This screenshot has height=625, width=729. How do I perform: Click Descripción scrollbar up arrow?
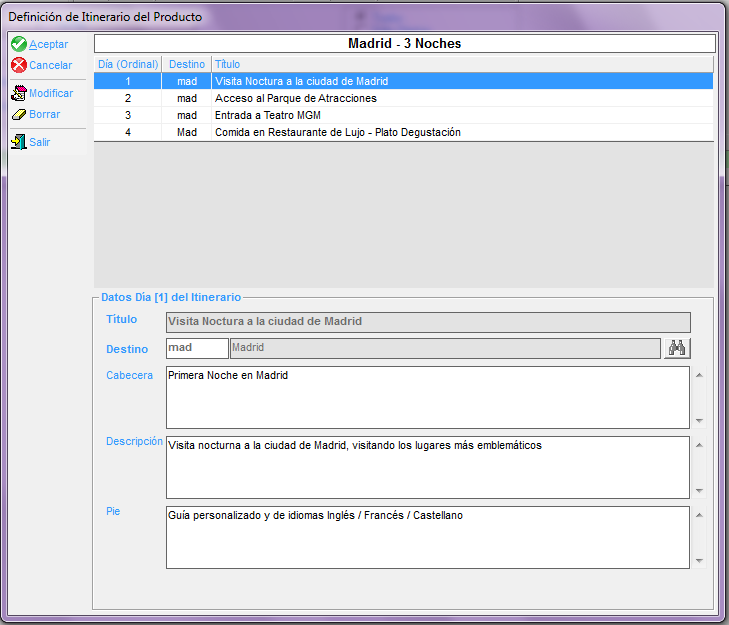(699, 445)
